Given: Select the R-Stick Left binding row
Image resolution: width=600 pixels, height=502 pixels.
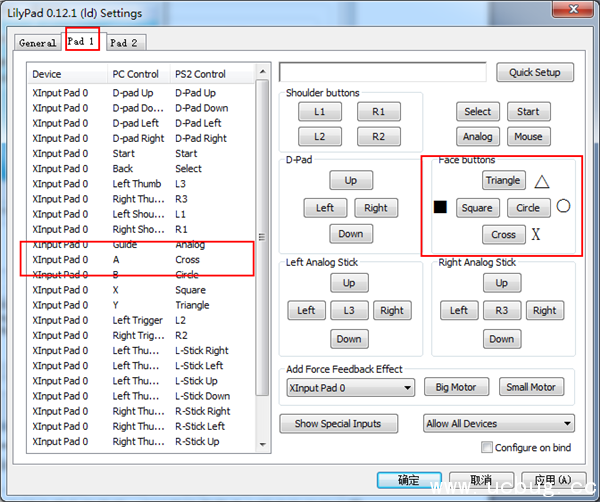Looking at the screenshot, I should (x=141, y=426).
